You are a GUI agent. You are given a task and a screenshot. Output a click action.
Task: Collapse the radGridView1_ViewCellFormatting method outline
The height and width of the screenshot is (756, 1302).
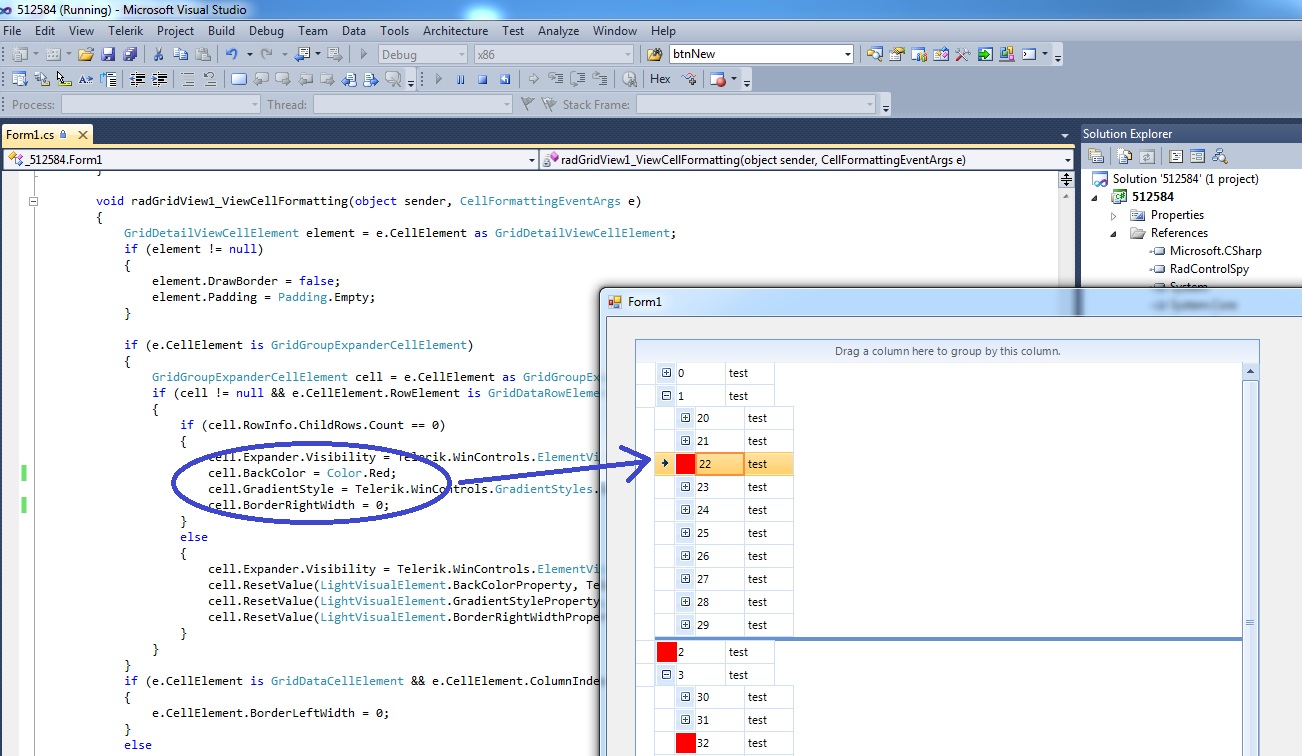tap(33, 201)
